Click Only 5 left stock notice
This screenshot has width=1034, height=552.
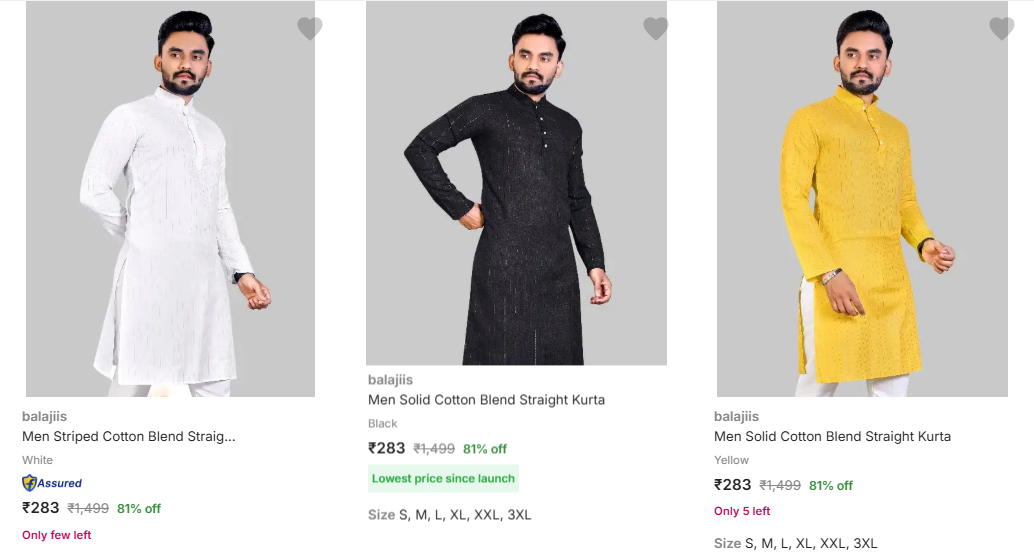(742, 511)
